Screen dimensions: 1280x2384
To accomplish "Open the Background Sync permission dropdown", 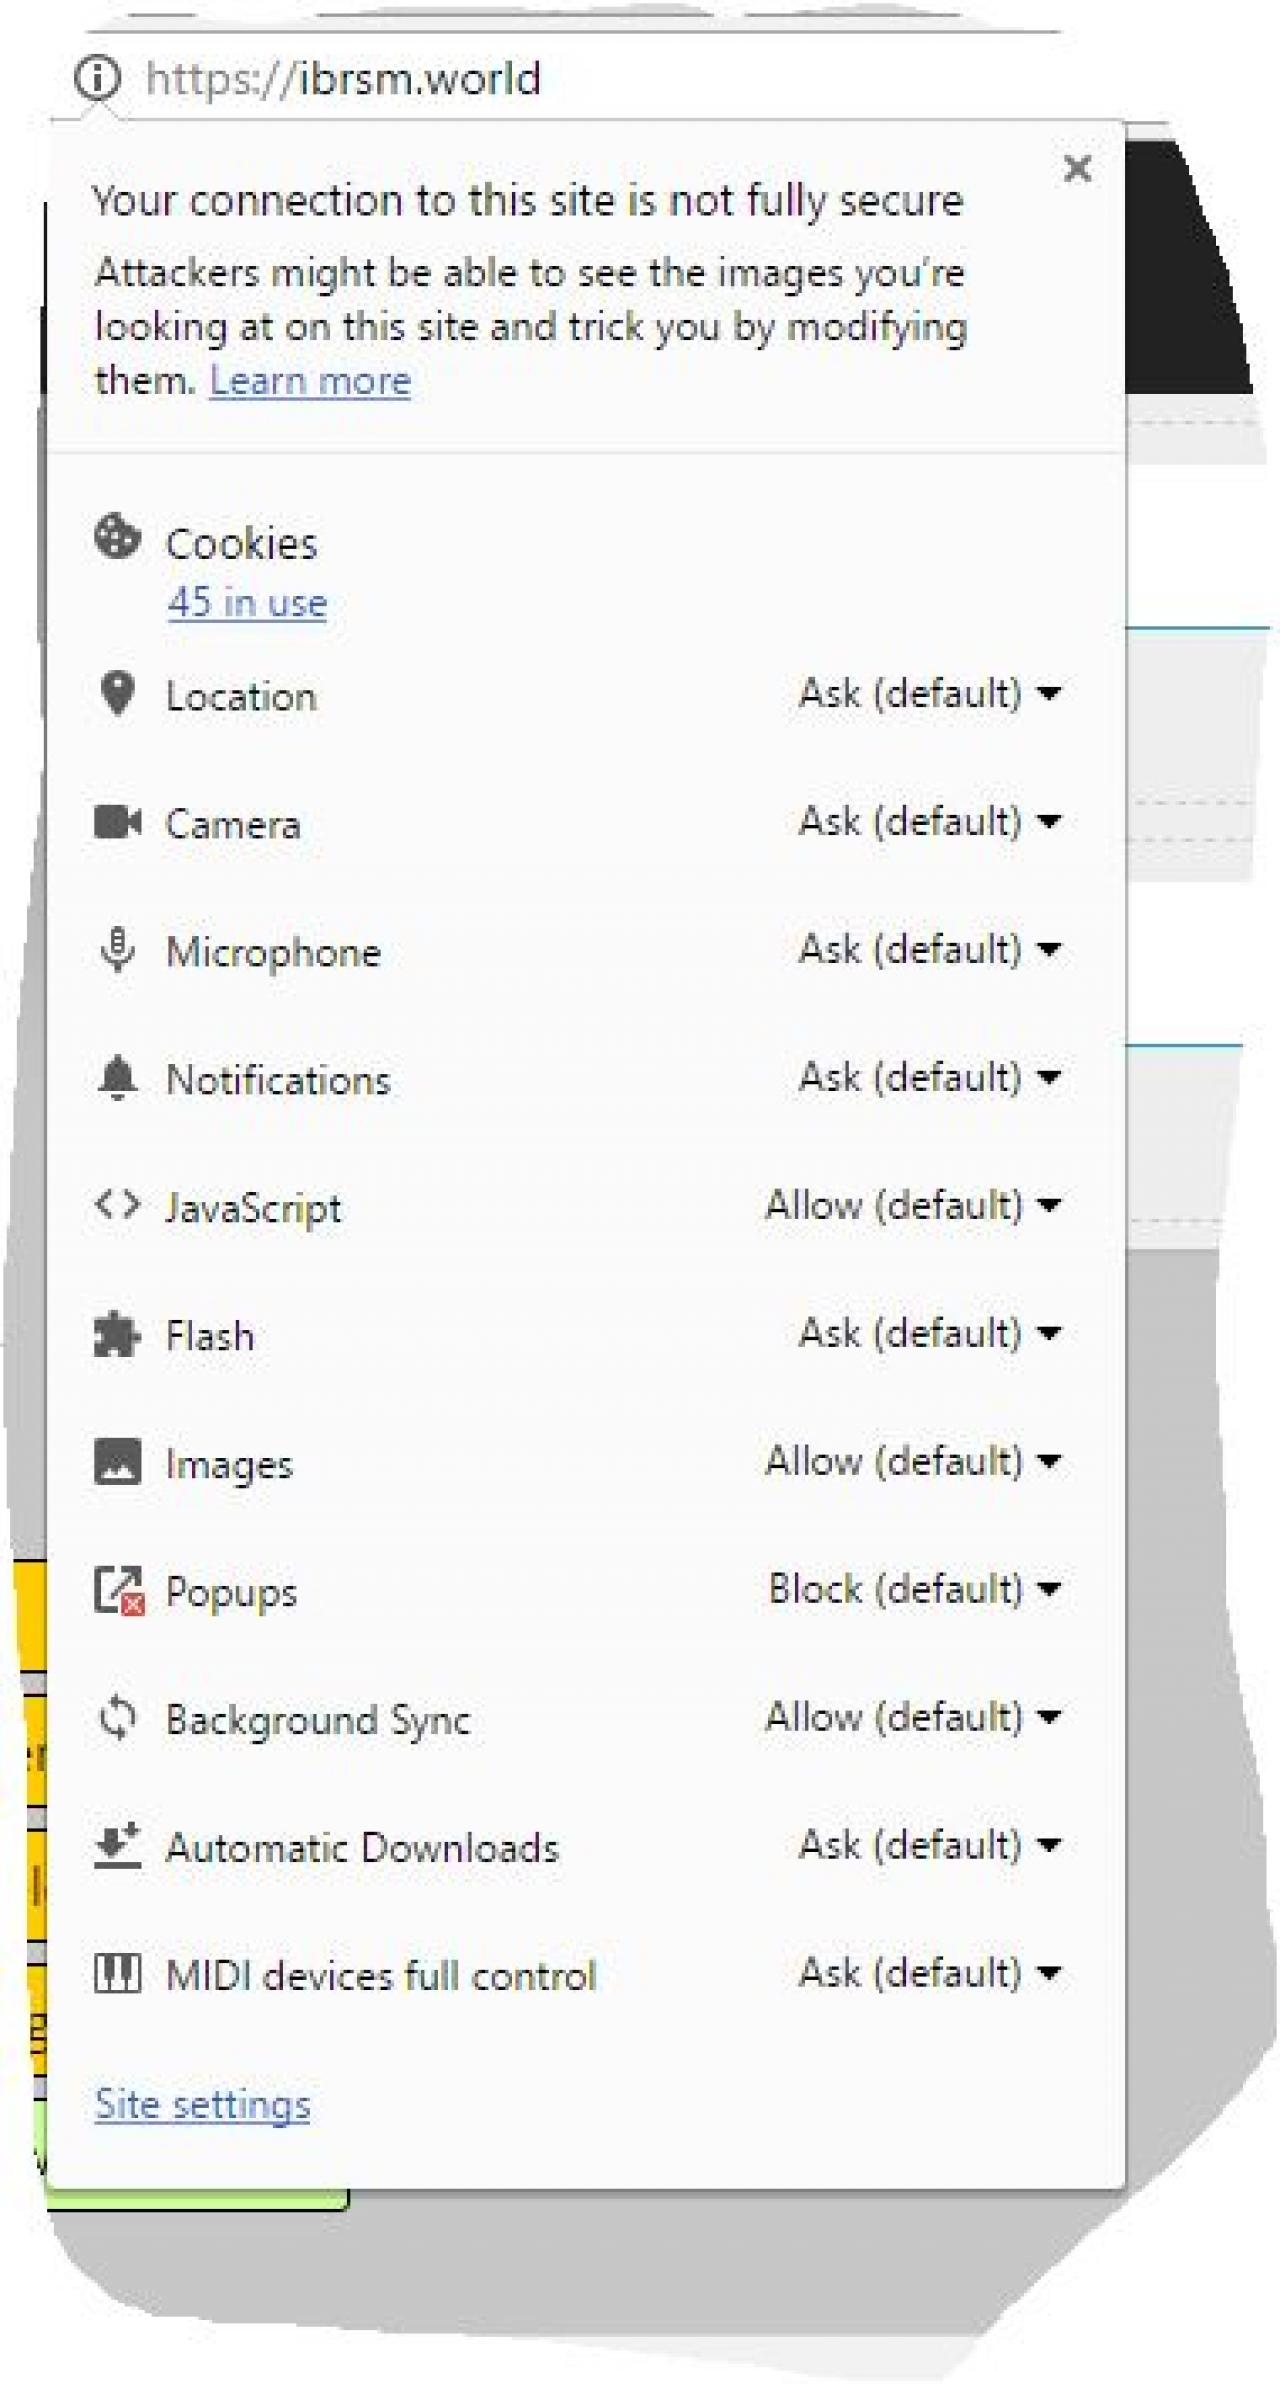I will [x=912, y=1717].
